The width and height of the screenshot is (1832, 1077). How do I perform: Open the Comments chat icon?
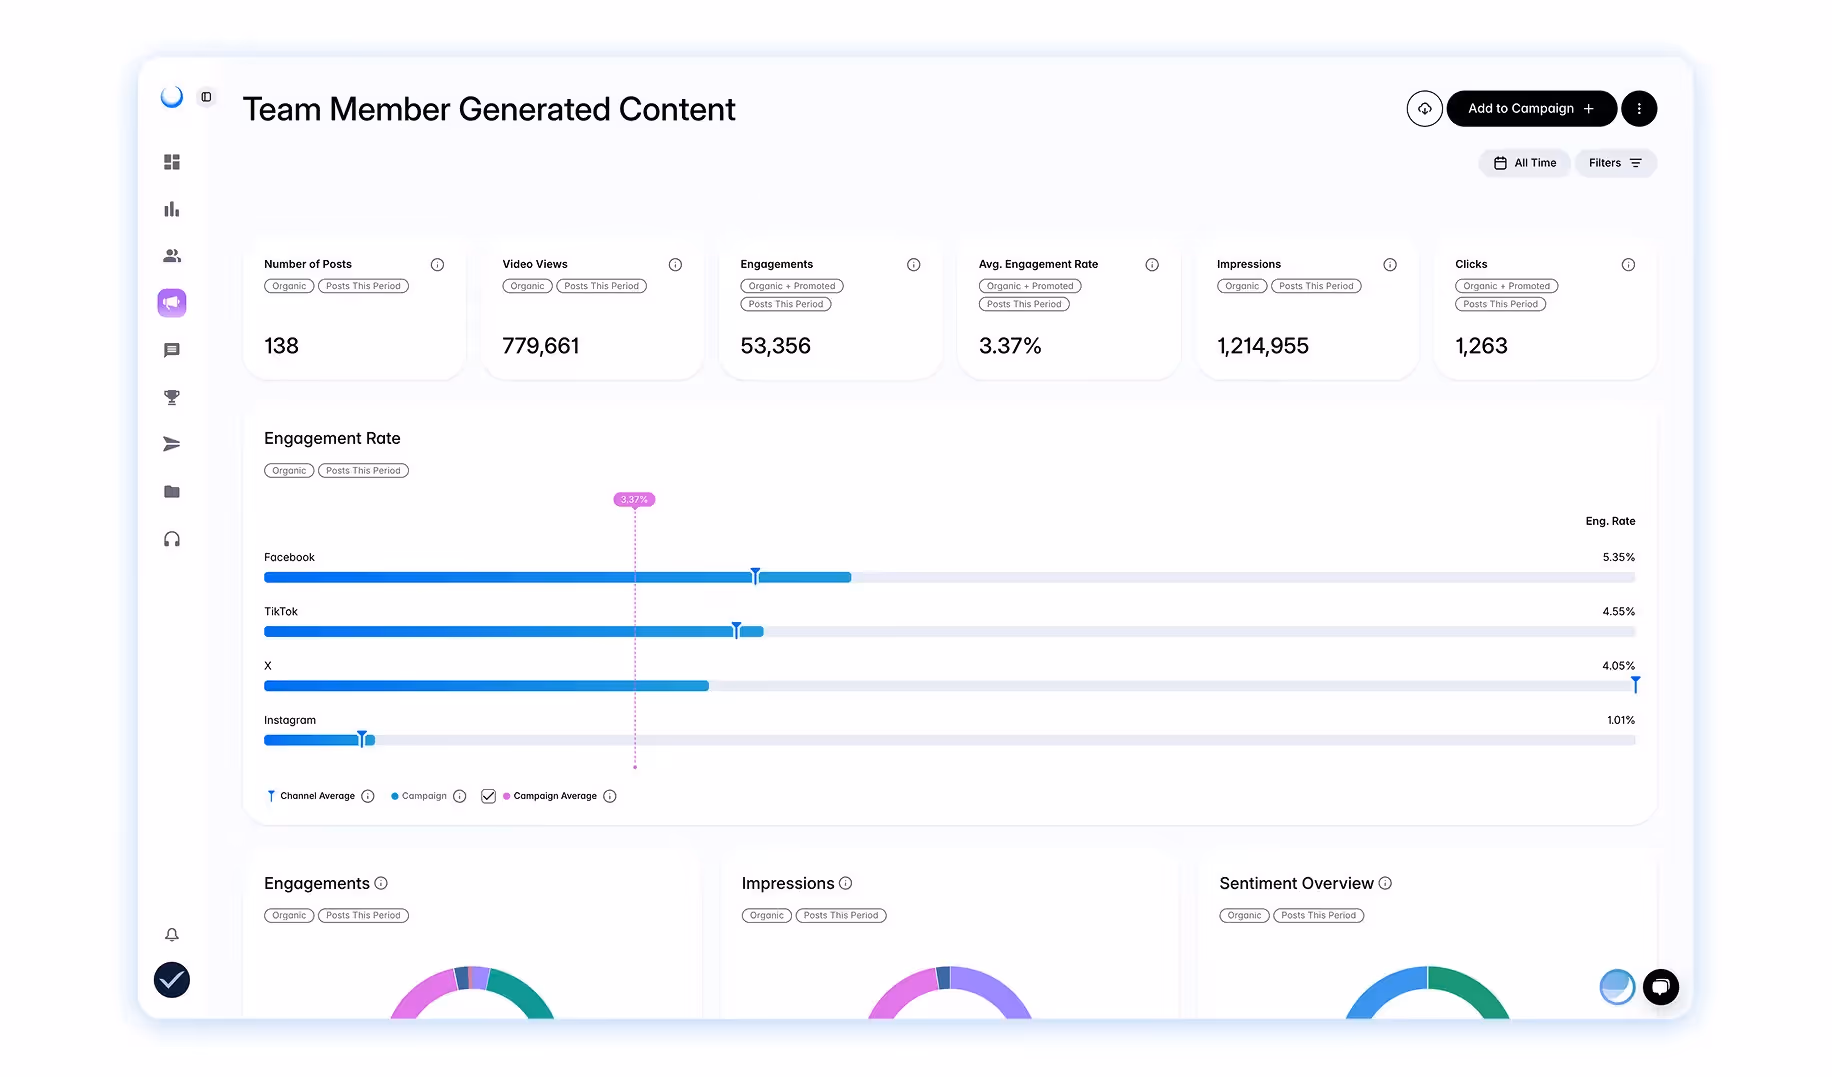(171, 349)
